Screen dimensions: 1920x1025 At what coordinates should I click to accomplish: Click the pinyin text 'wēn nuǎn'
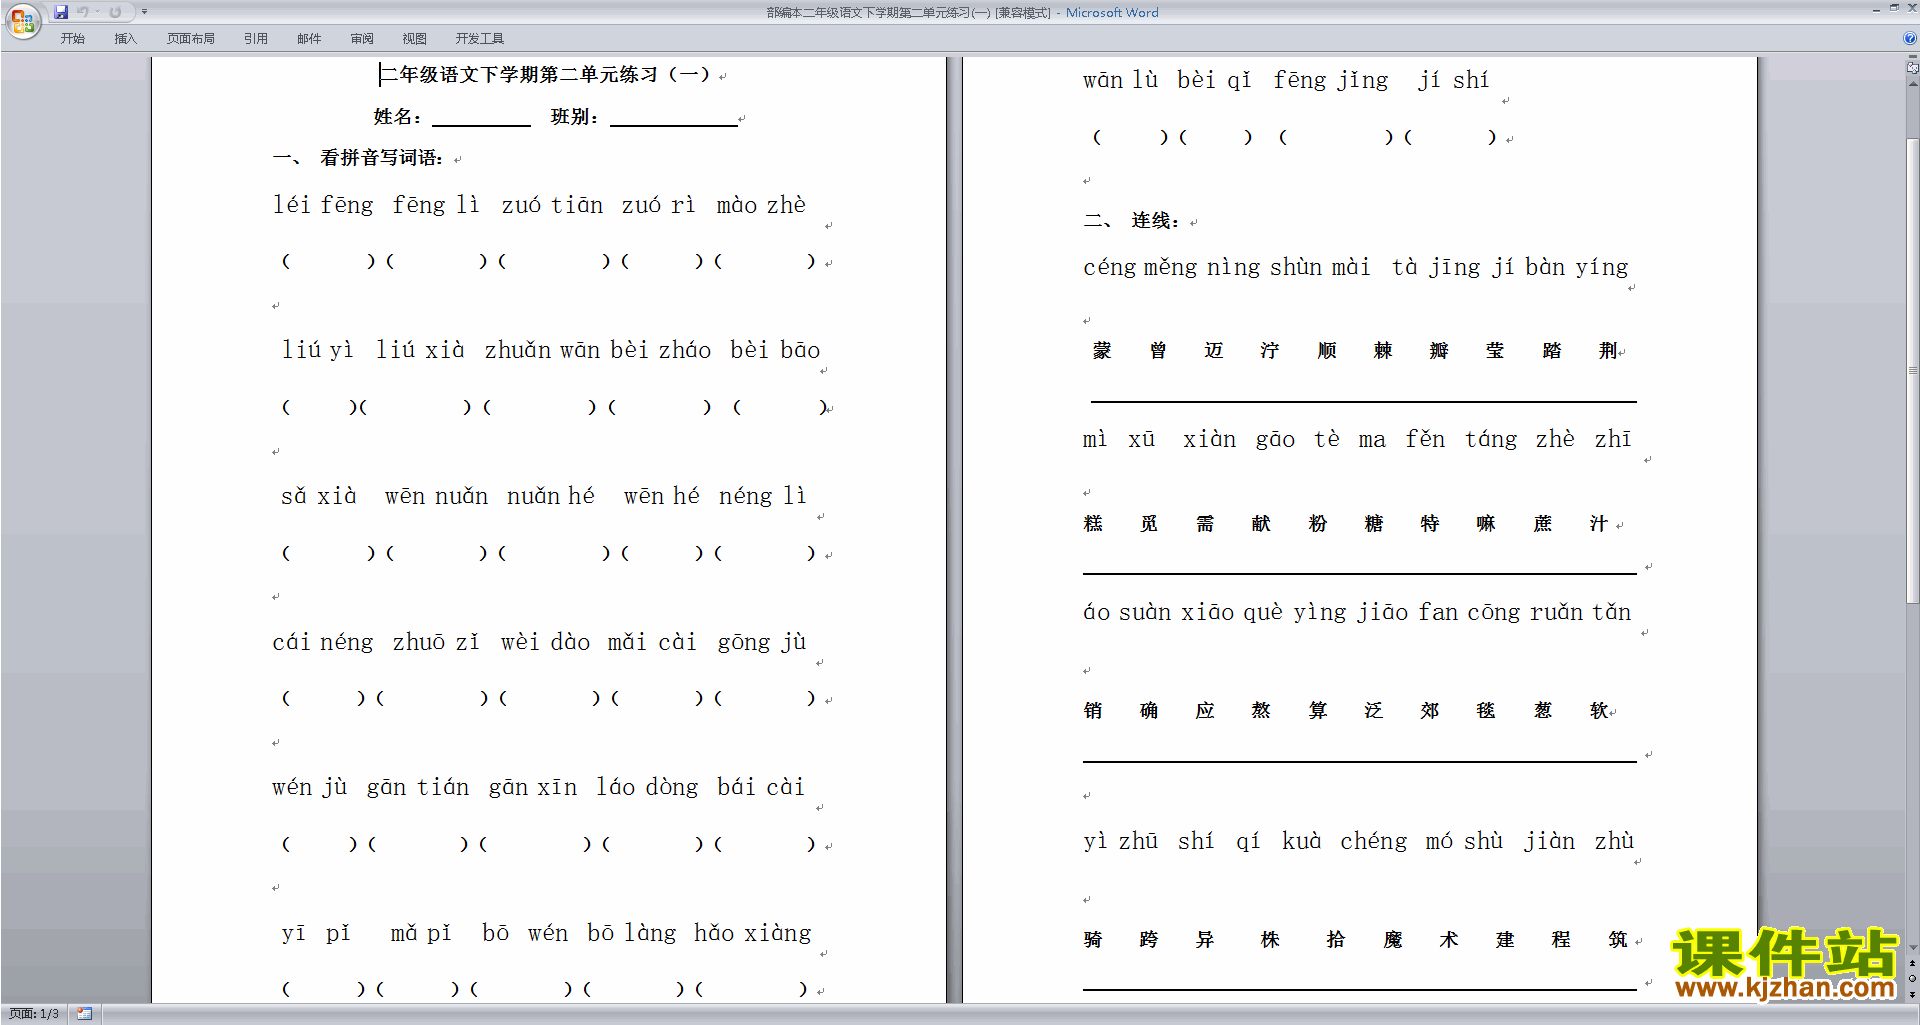click(x=436, y=496)
